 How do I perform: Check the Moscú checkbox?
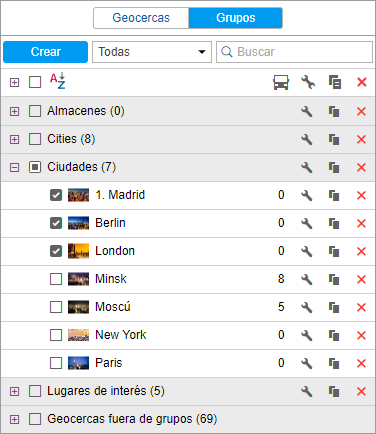(56, 307)
